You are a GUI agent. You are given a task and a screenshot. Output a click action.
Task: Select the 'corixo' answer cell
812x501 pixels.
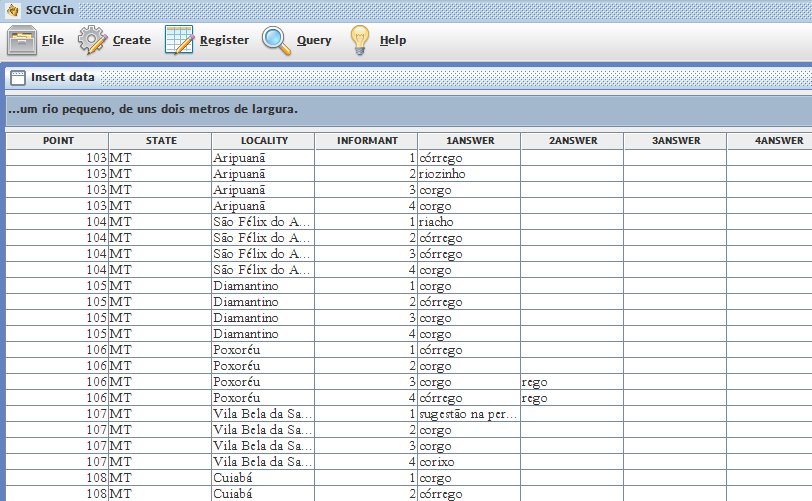(469, 462)
